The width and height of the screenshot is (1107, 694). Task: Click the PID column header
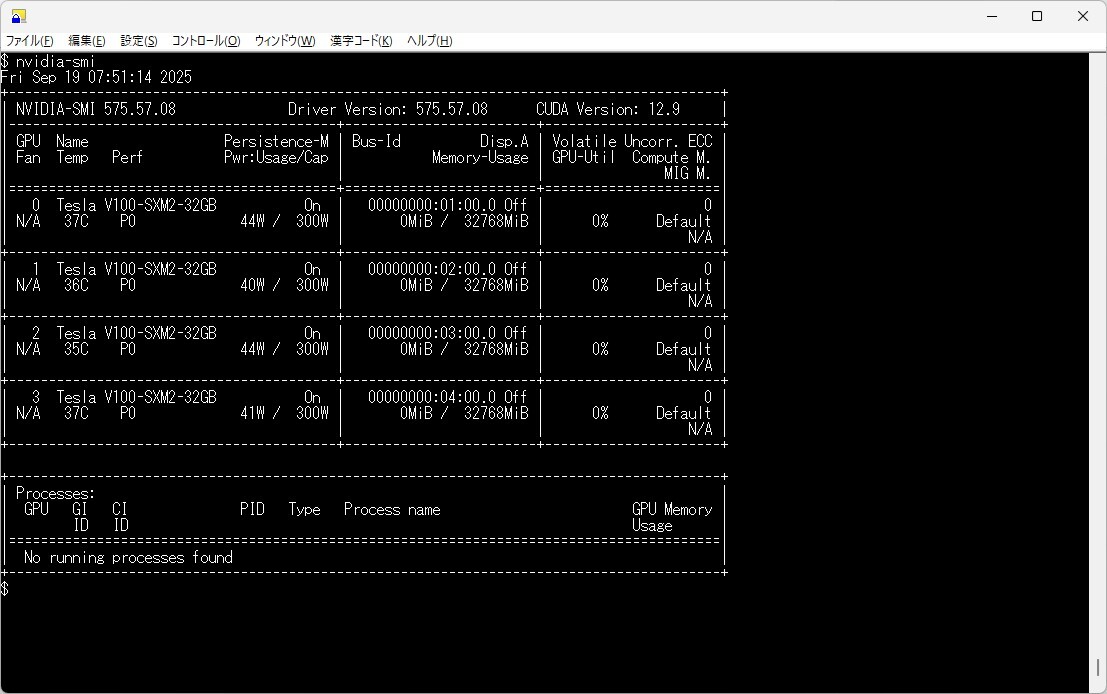(252, 509)
